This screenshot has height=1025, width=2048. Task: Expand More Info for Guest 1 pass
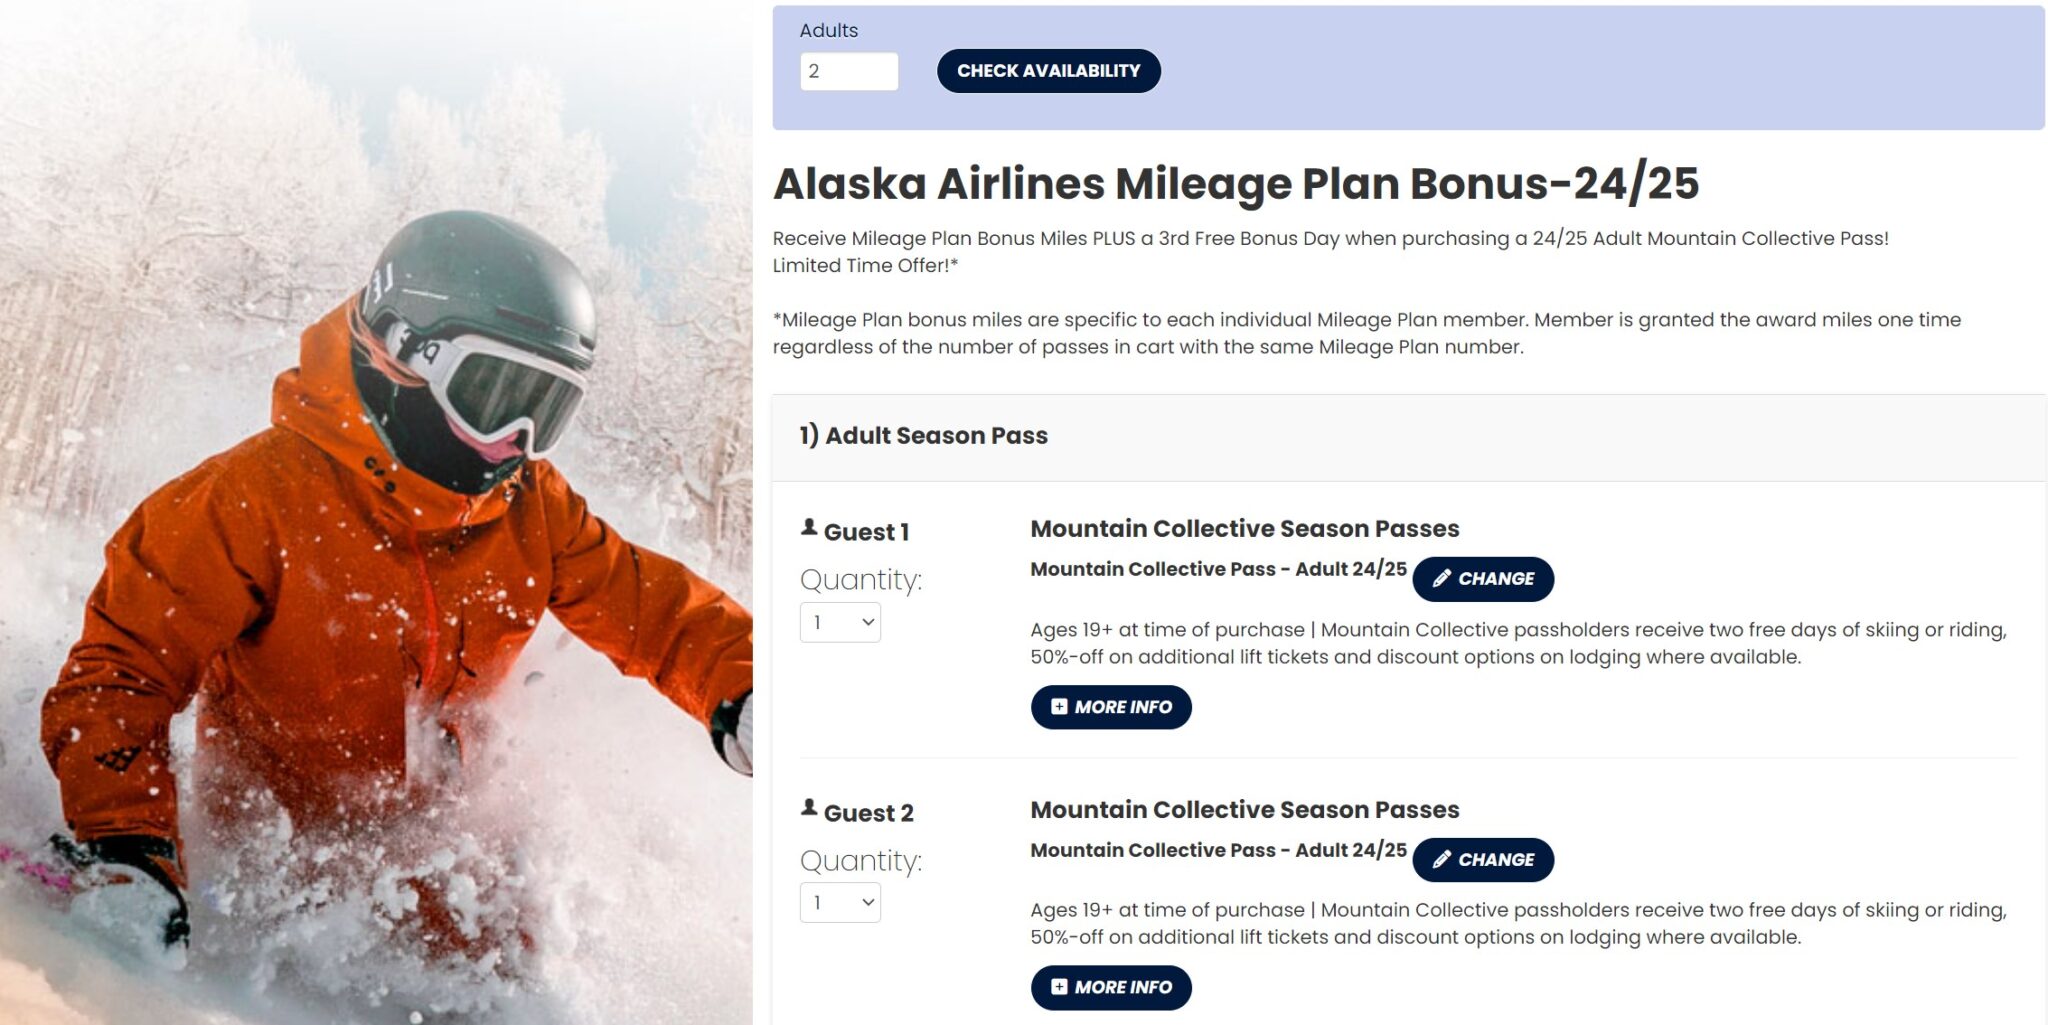[x=1110, y=707]
